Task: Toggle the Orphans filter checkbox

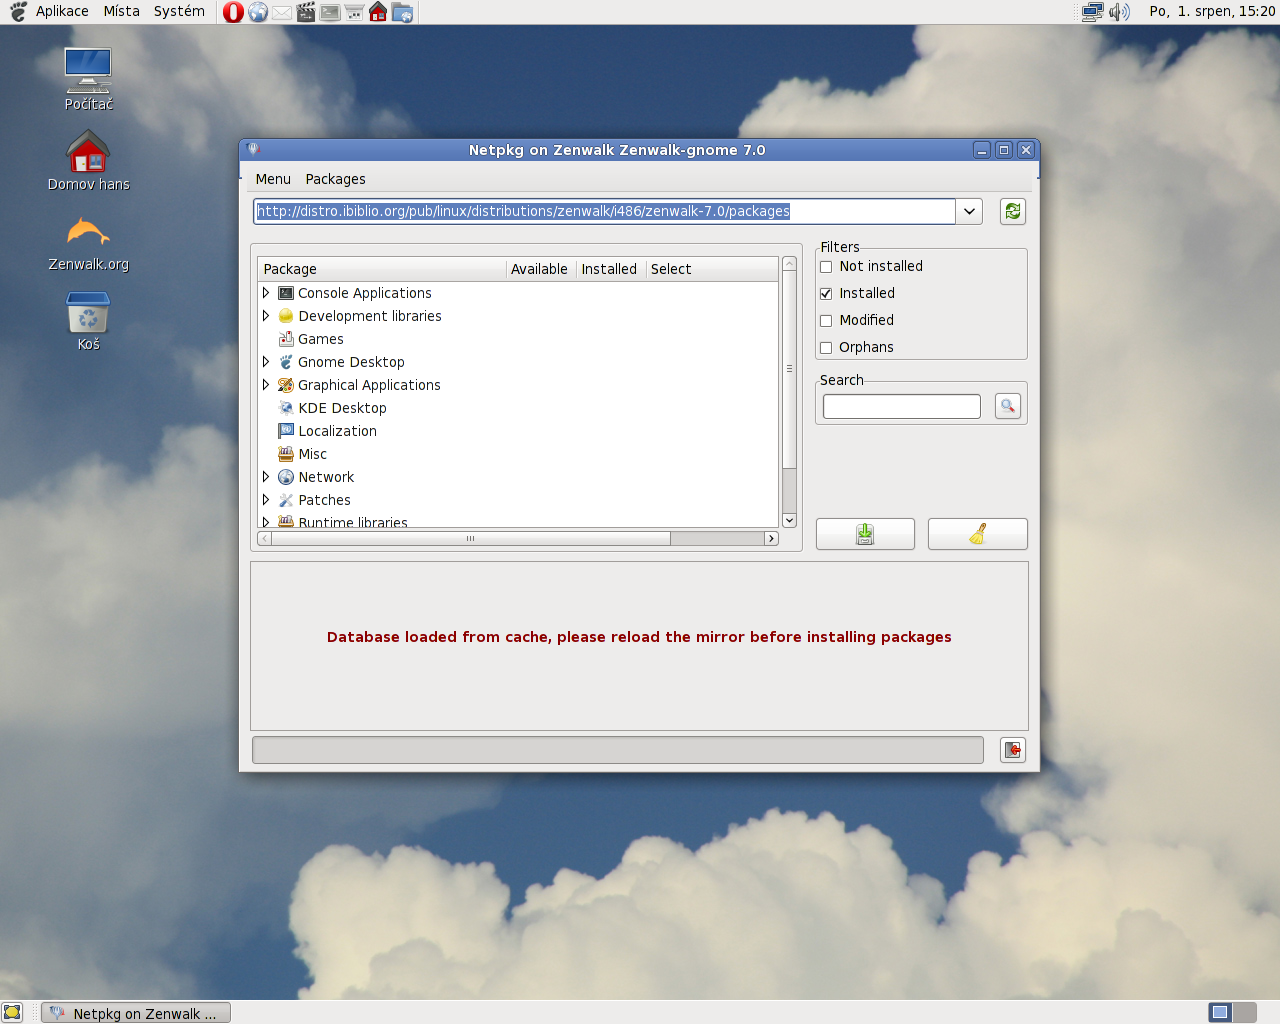Action: (826, 348)
